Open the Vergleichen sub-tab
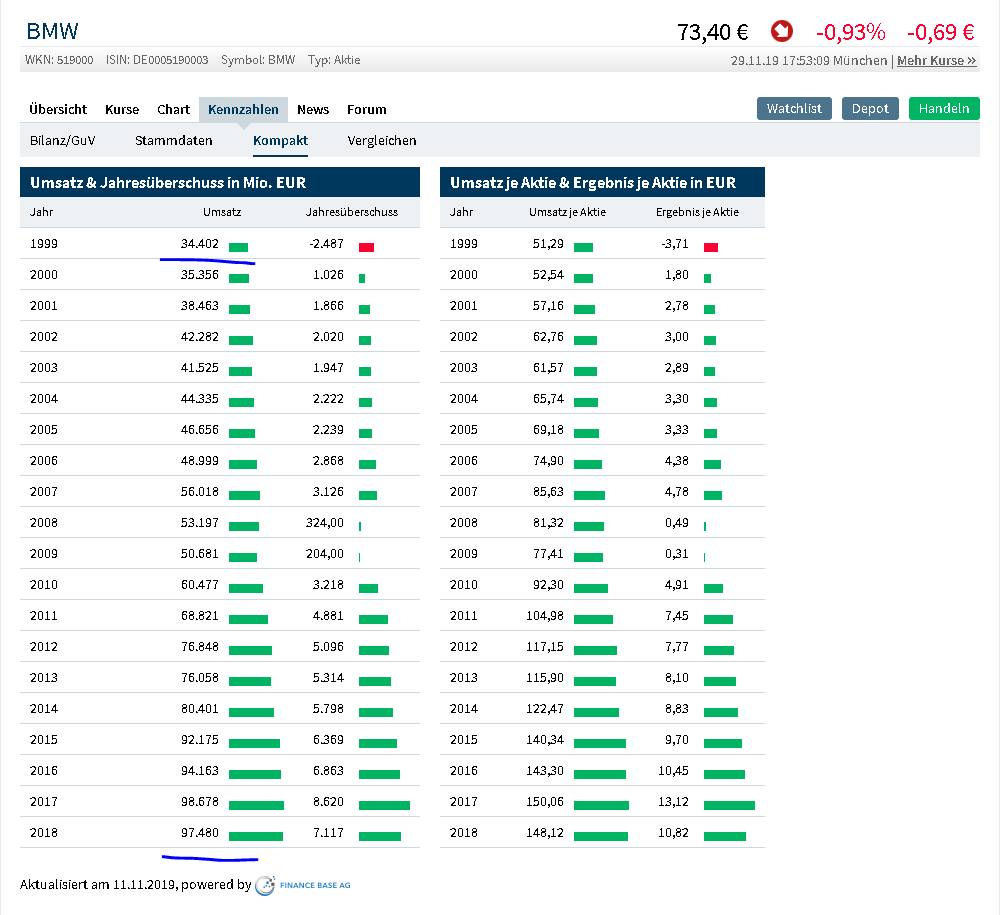Screen dimensions: 1000x915 point(382,140)
